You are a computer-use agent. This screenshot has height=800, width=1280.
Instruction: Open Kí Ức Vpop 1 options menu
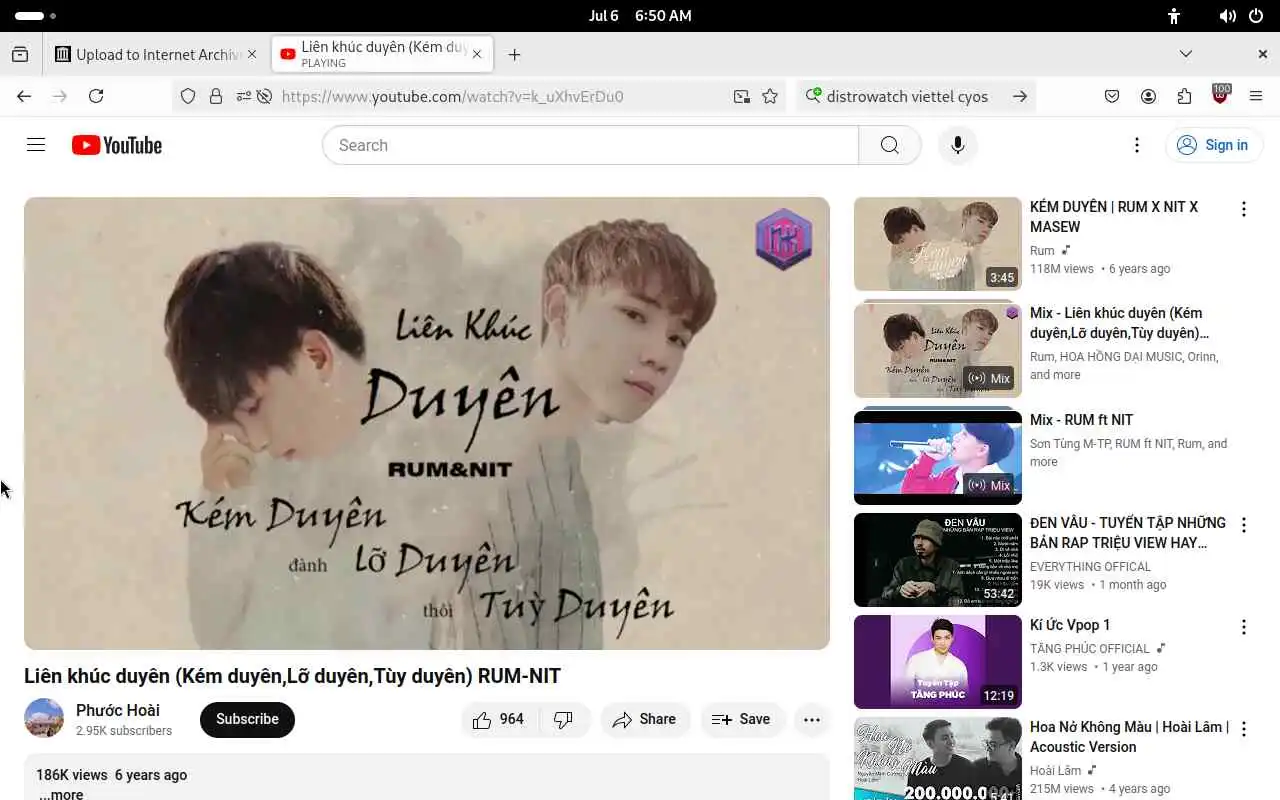click(1244, 627)
